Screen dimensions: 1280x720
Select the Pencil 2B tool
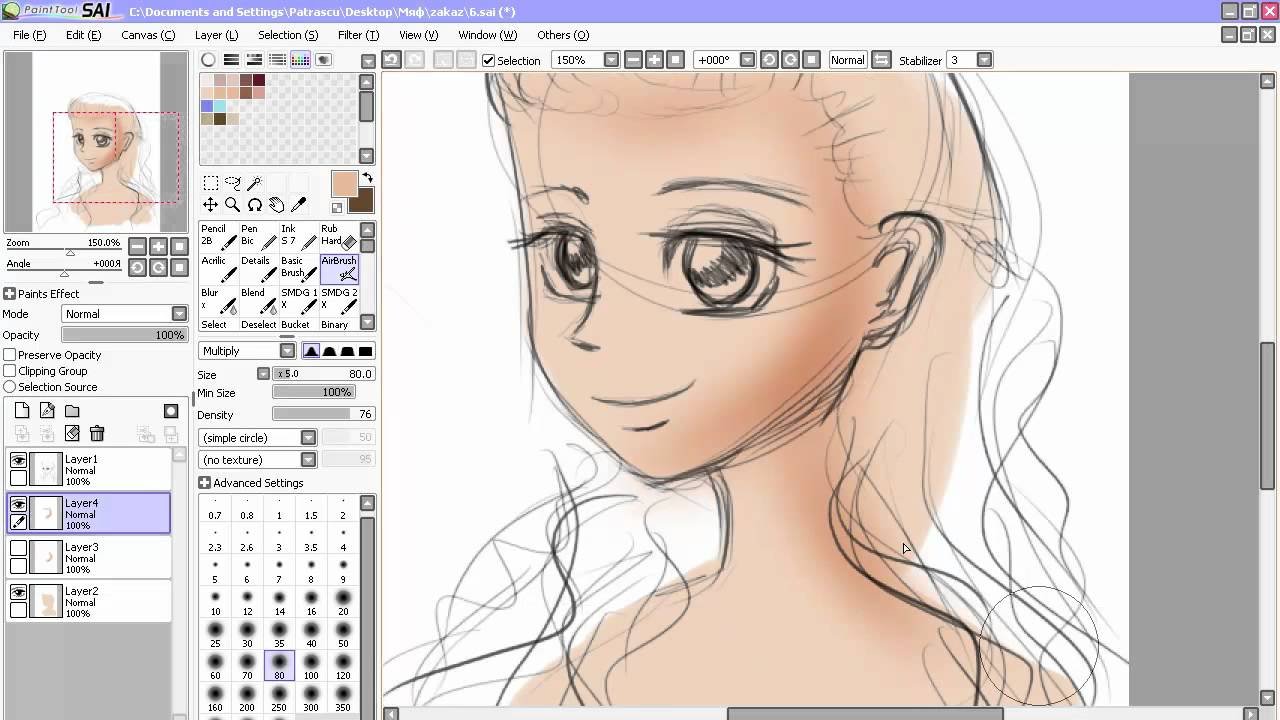click(219, 236)
